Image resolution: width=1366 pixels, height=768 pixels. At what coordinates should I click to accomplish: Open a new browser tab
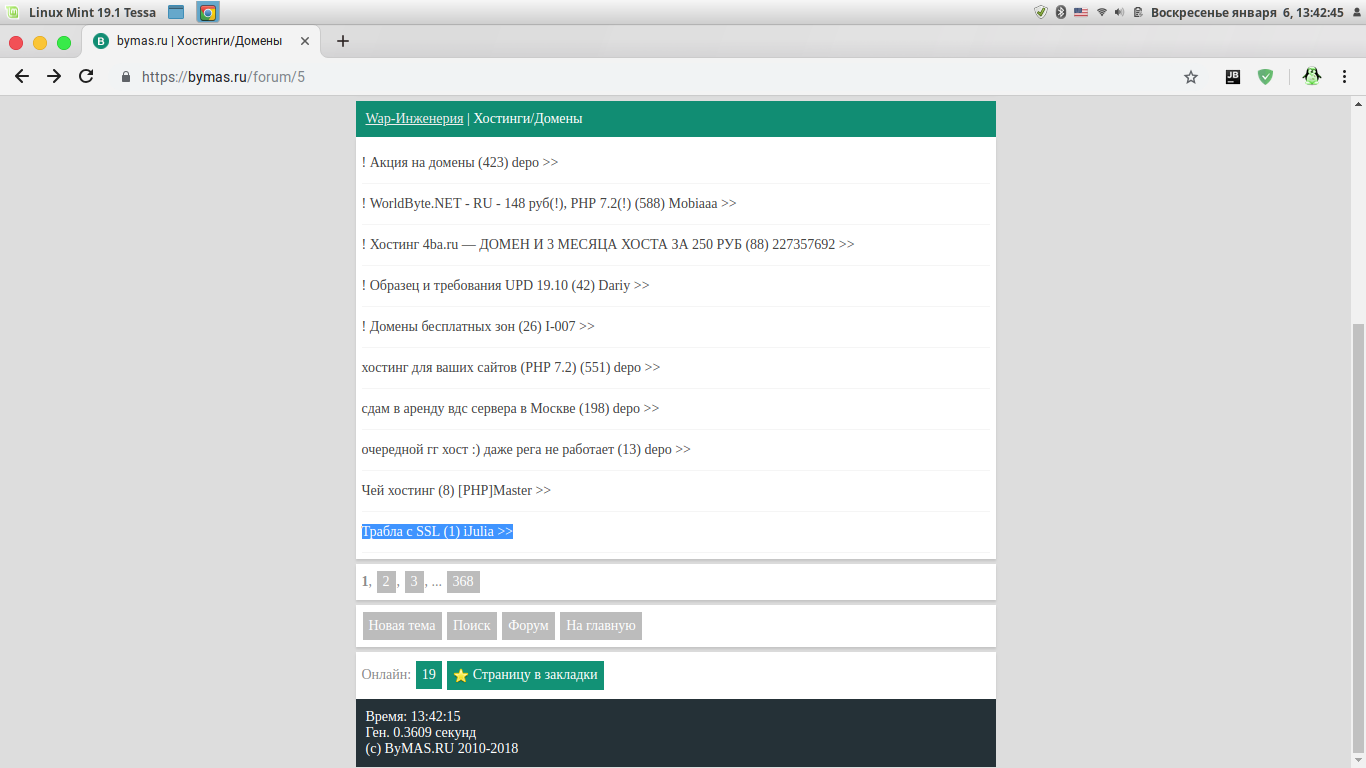pyautogui.click(x=343, y=41)
